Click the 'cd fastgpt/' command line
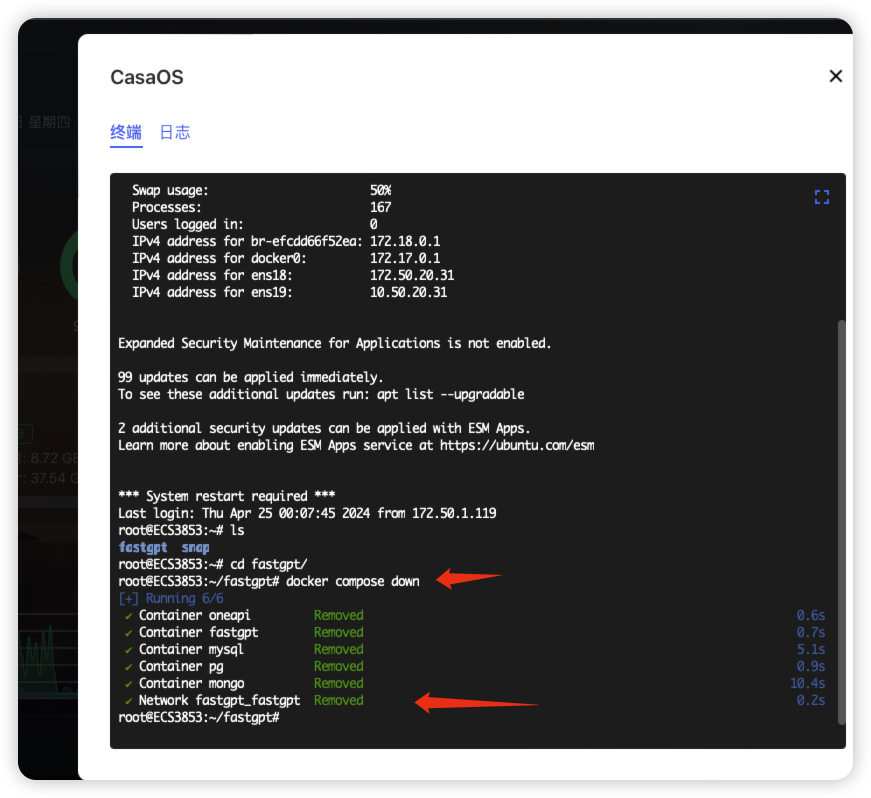 (x=213, y=564)
